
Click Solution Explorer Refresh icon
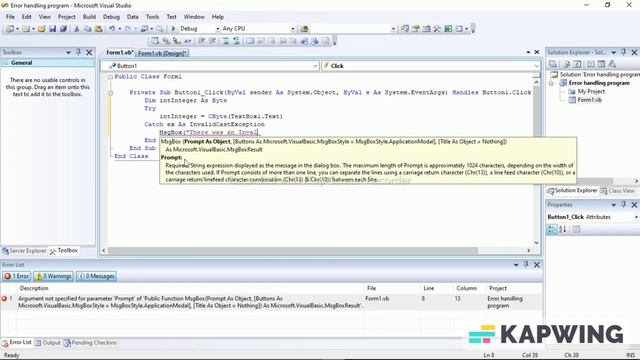click(x=577, y=64)
